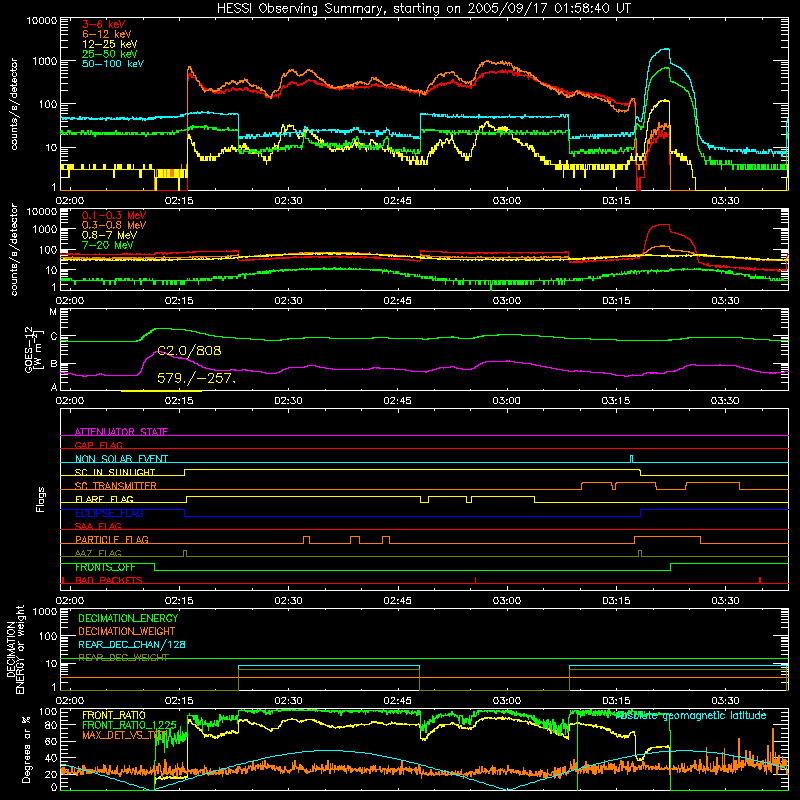Select the FLARE_FLAG label
Screen dimensions: 800x800
point(104,499)
